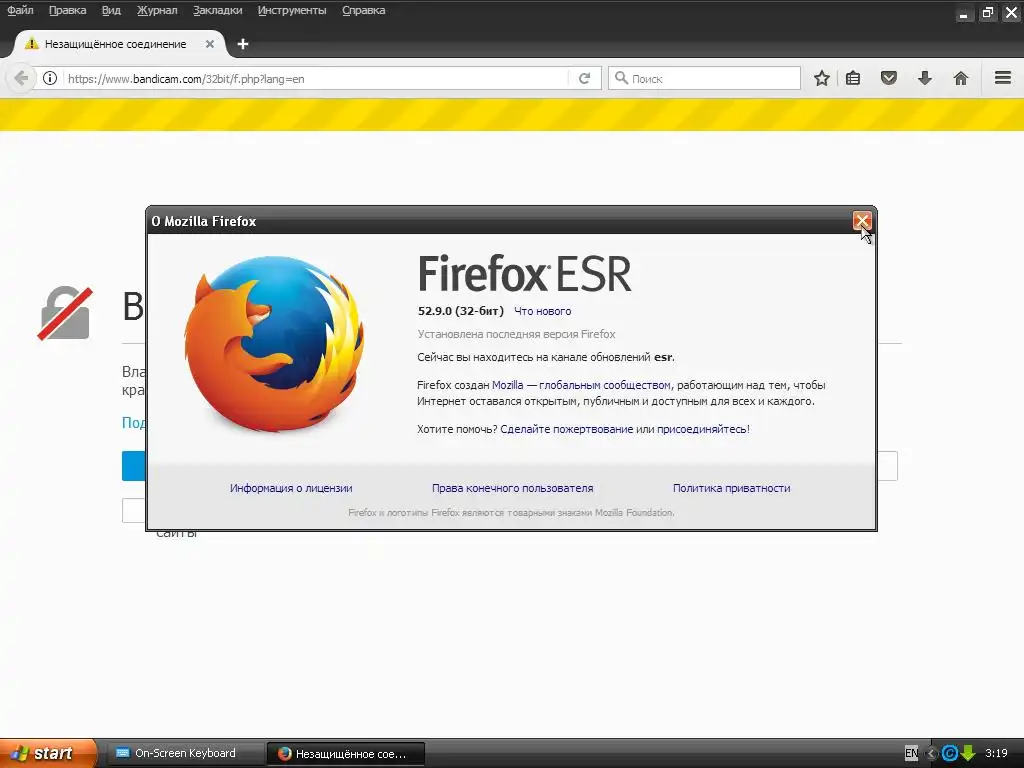The height and width of the screenshot is (768, 1024).
Task: Open Политика приватности link
Action: coord(731,488)
